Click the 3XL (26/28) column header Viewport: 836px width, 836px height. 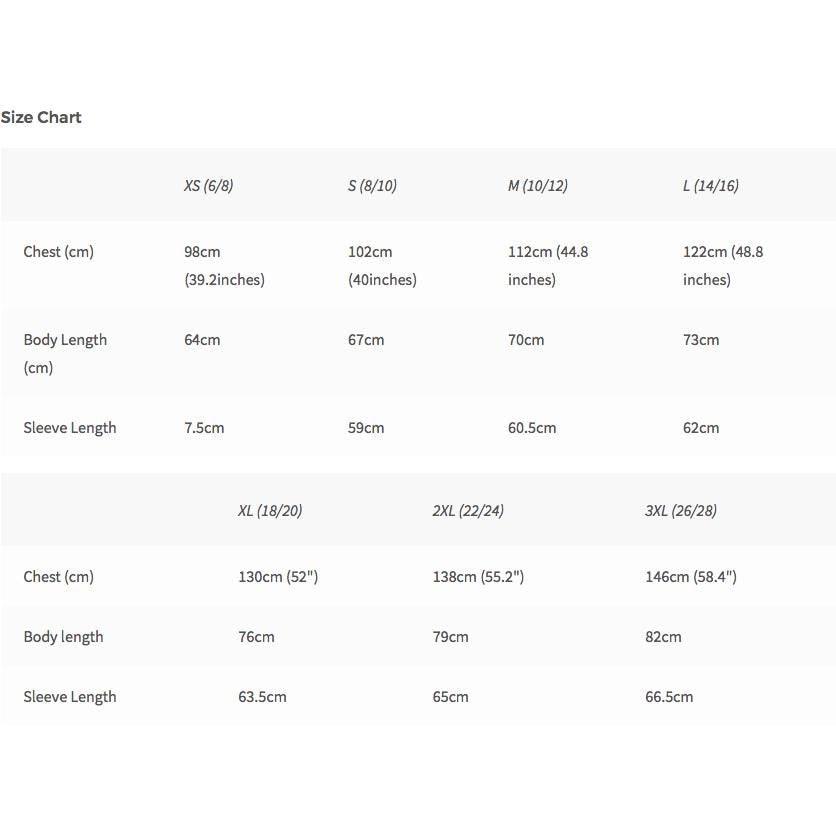pos(680,511)
